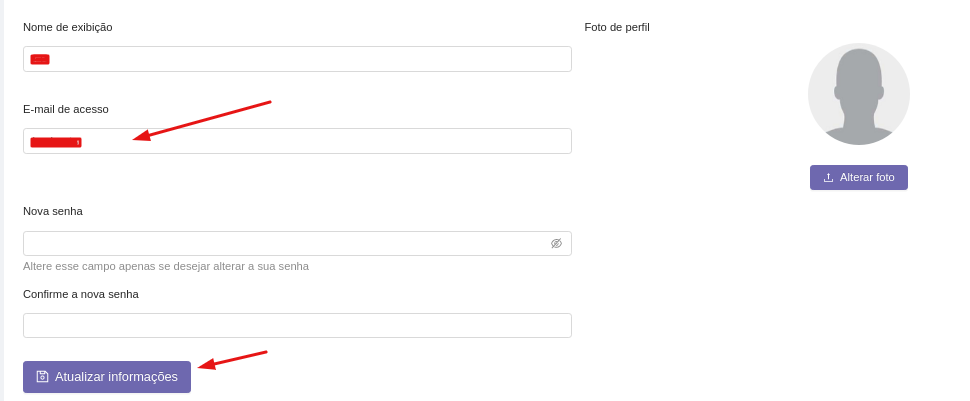Image resolution: width=970 pixels, height=401 pixels.
Task: Click the upload icon on Alterar foto
Action: pyautogui.click(x=828, y=178)
